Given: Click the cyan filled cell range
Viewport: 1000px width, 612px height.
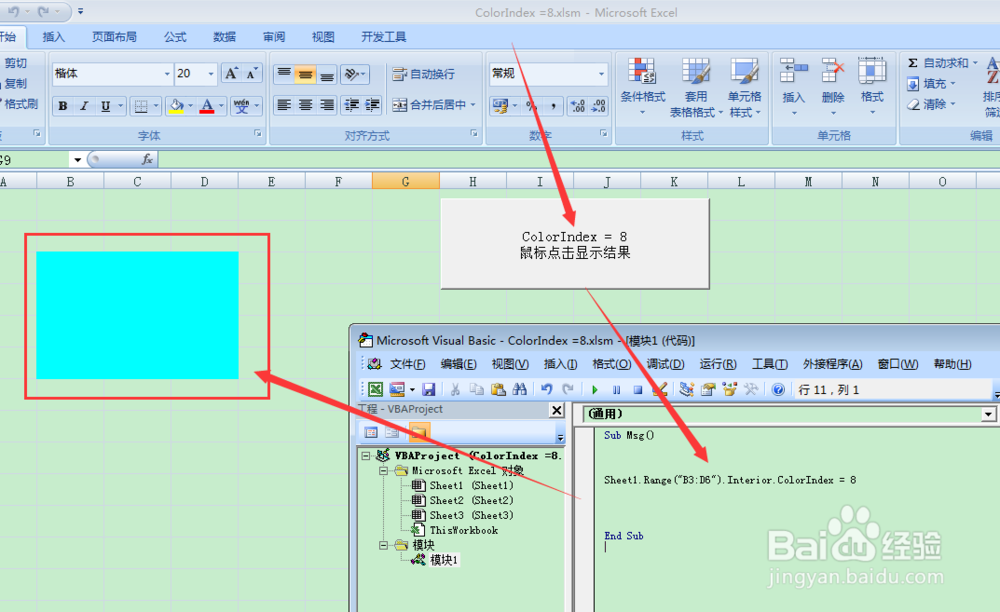Looking at the screenshot, I should 137,315.
